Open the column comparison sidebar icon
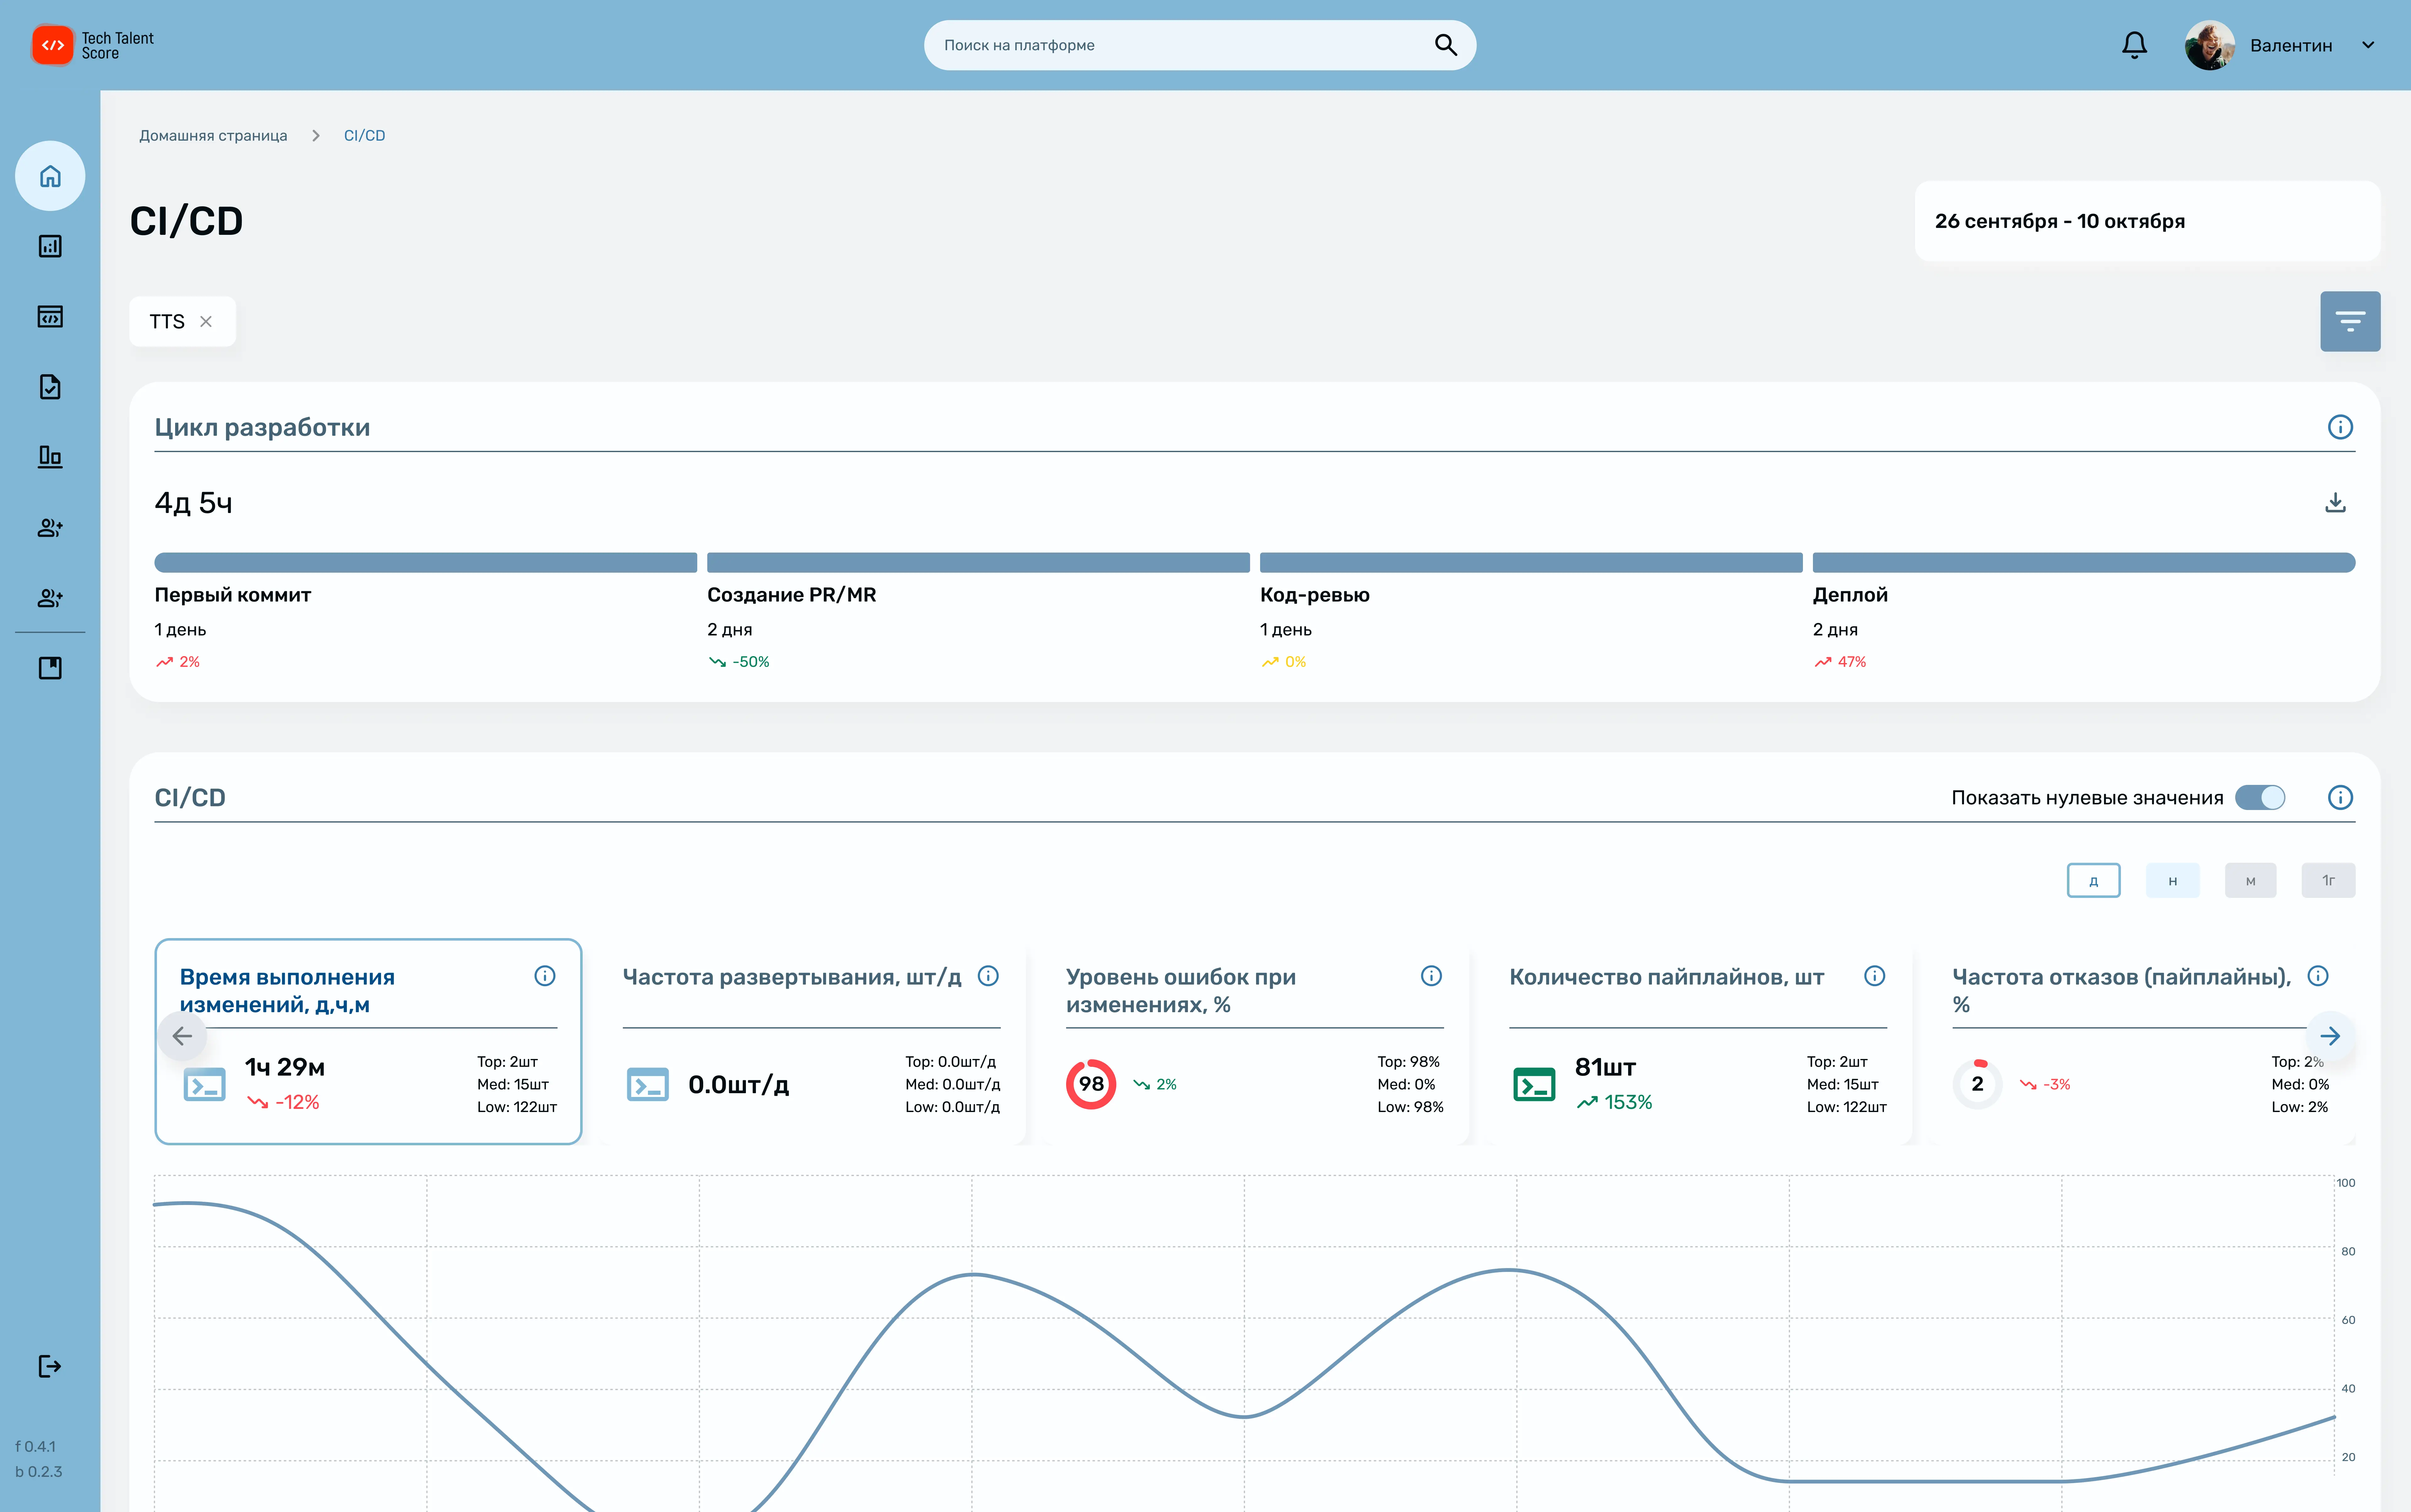The height and width of the screenshot is (1512, 2411). pos(50,457)
